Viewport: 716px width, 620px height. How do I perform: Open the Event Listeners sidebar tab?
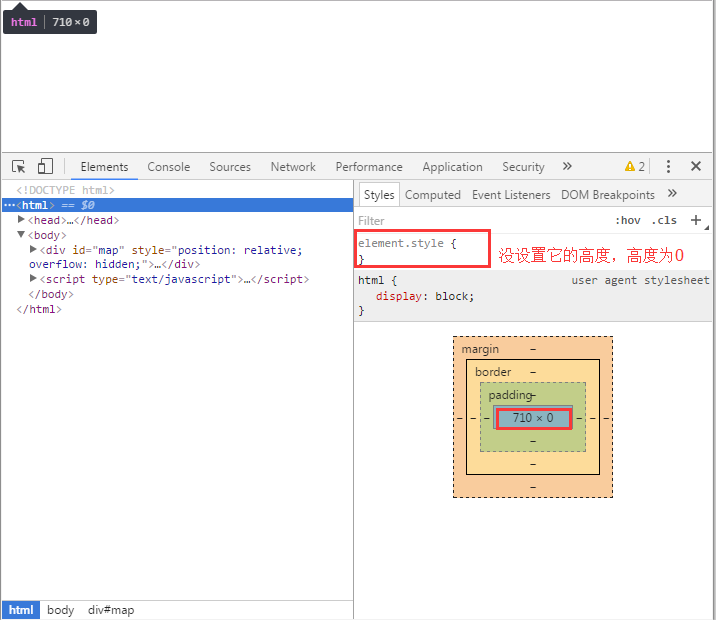(511, 195)
